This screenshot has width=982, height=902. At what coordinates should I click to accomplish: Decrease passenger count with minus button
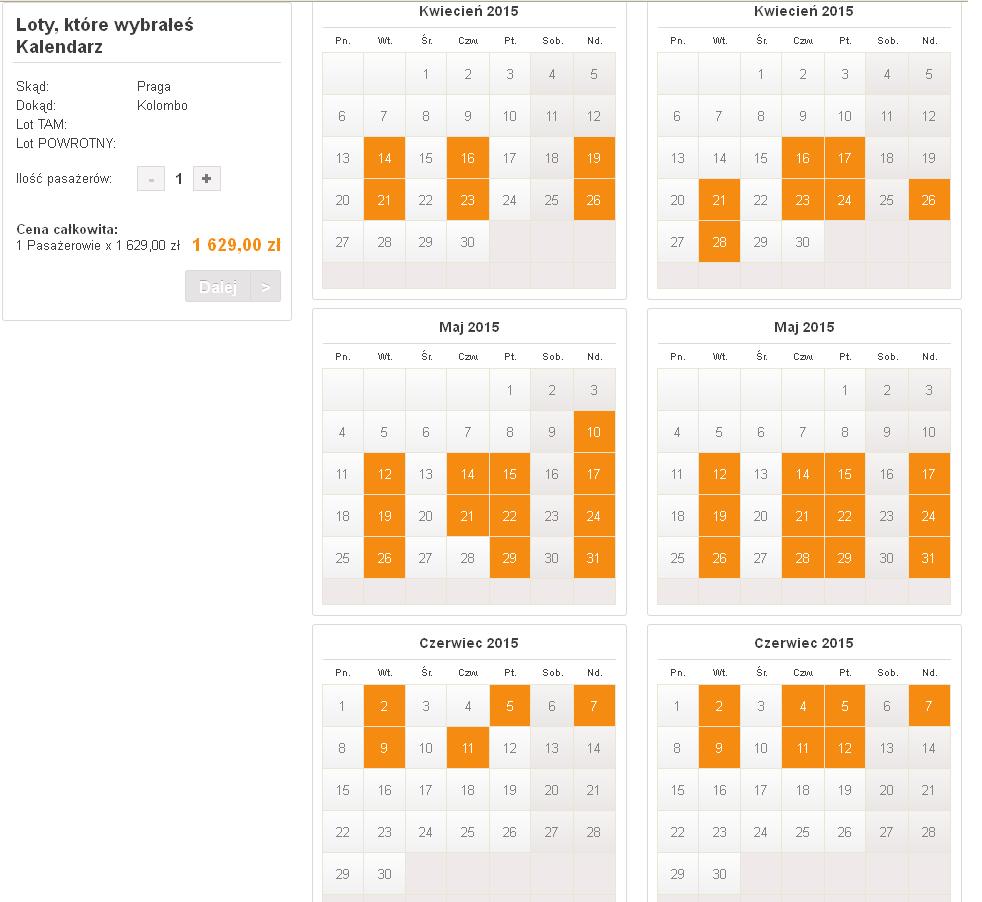point(150,179)
